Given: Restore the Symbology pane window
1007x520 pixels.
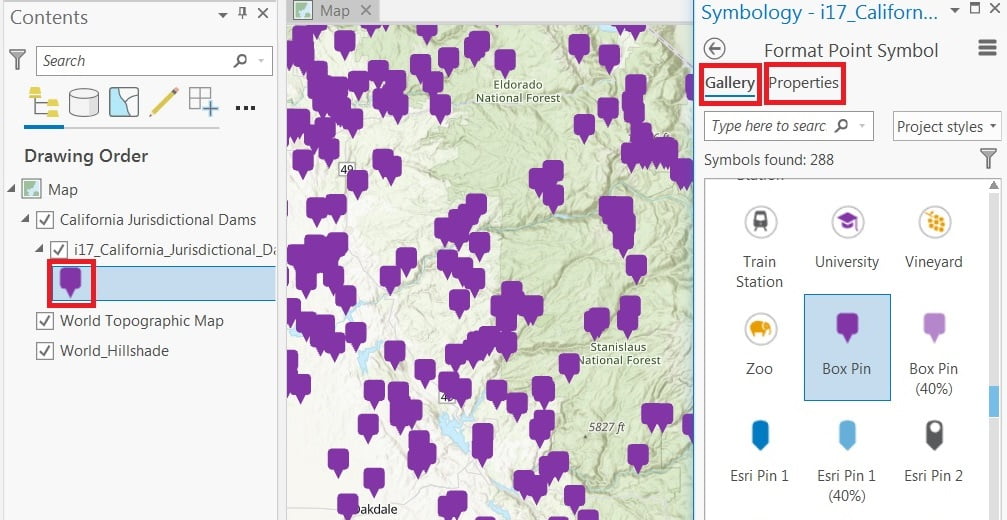Looking at the screenshot, I should coord(975,8).
